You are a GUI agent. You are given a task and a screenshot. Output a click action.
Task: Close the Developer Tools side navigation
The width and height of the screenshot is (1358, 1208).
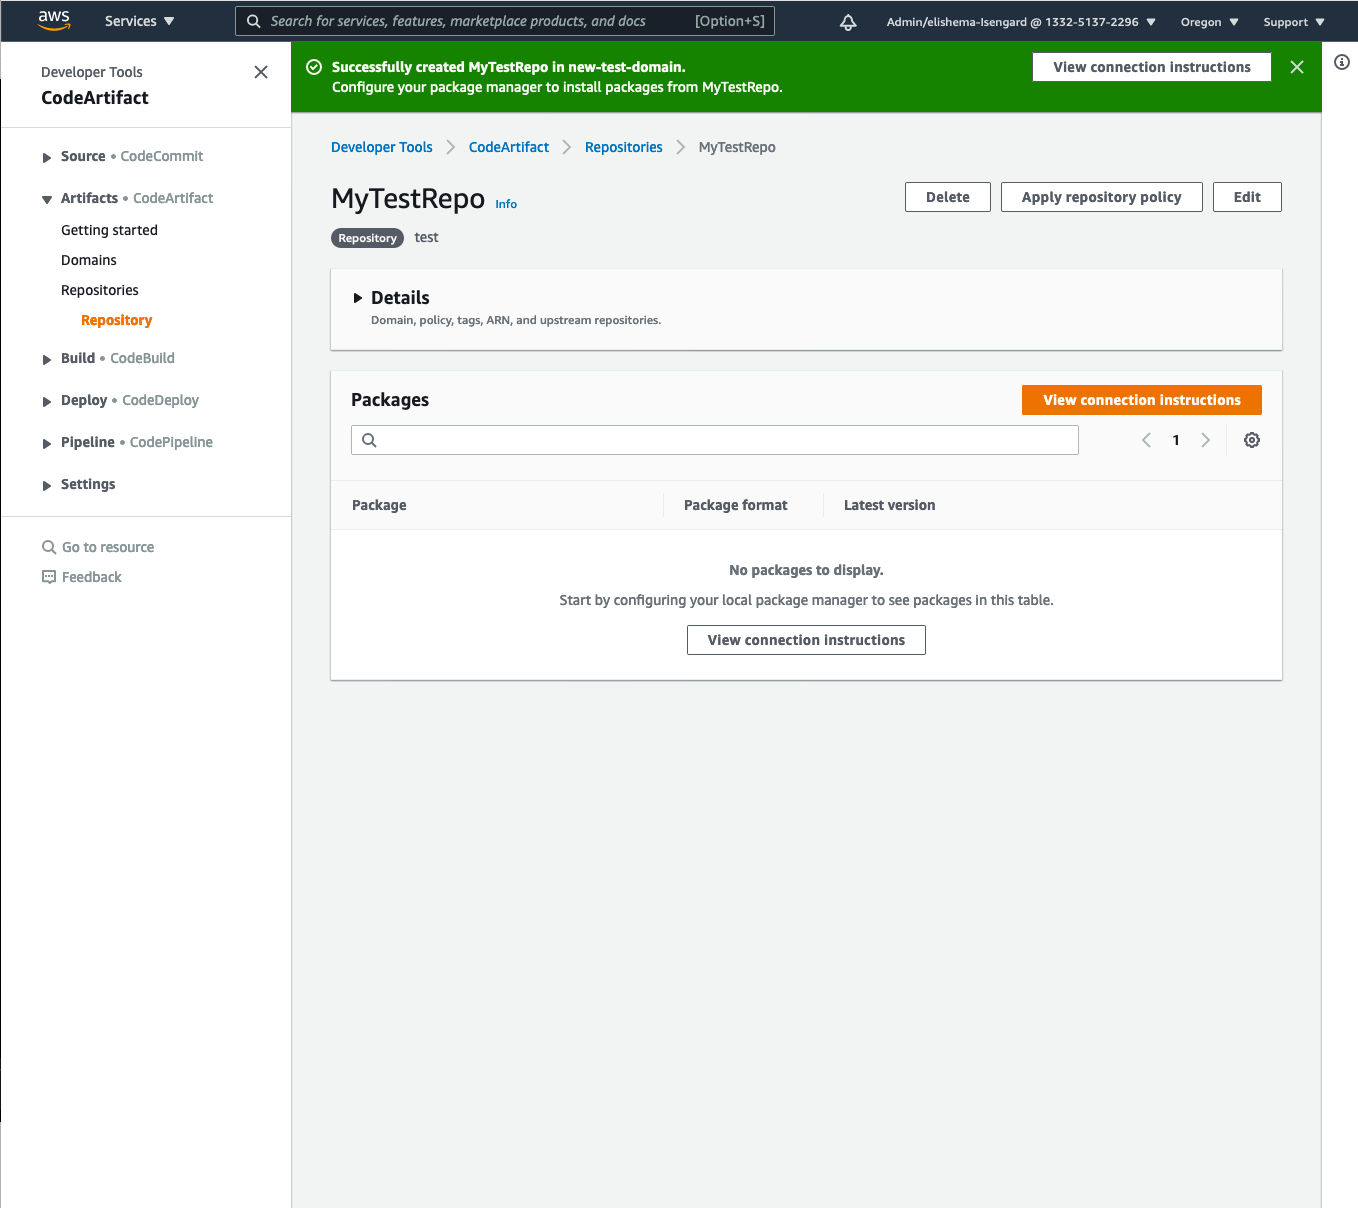pos(261,72)
